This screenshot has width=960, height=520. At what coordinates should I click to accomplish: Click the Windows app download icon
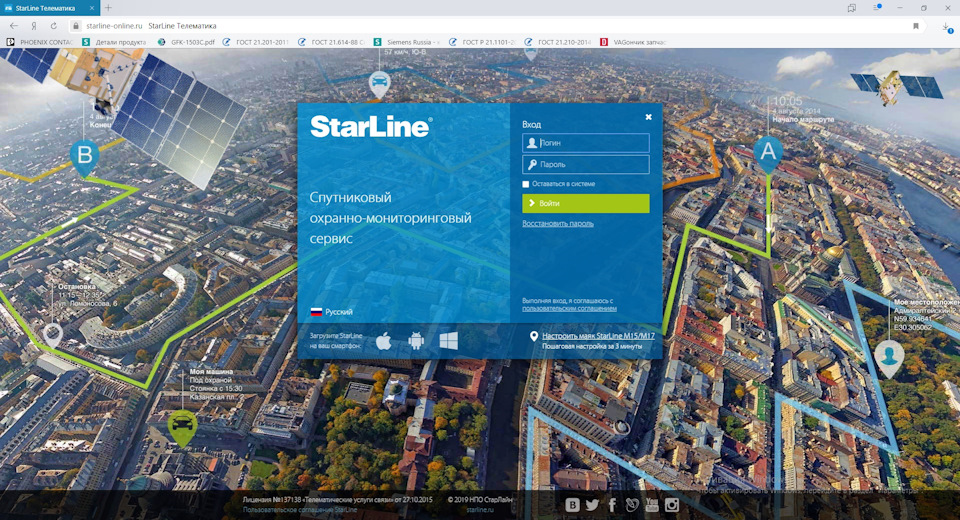[x=449, y=341]
